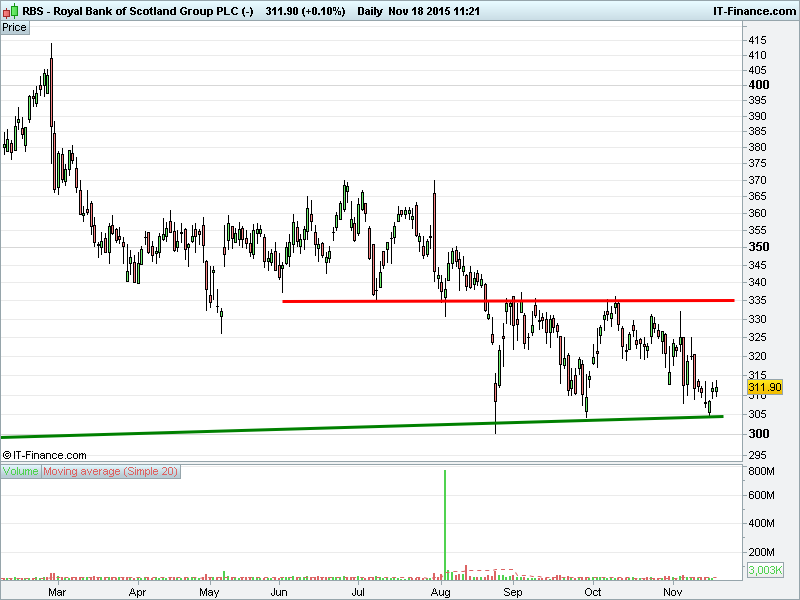
Task: Click the tall green August volume spike
Action: coord(445,520)
